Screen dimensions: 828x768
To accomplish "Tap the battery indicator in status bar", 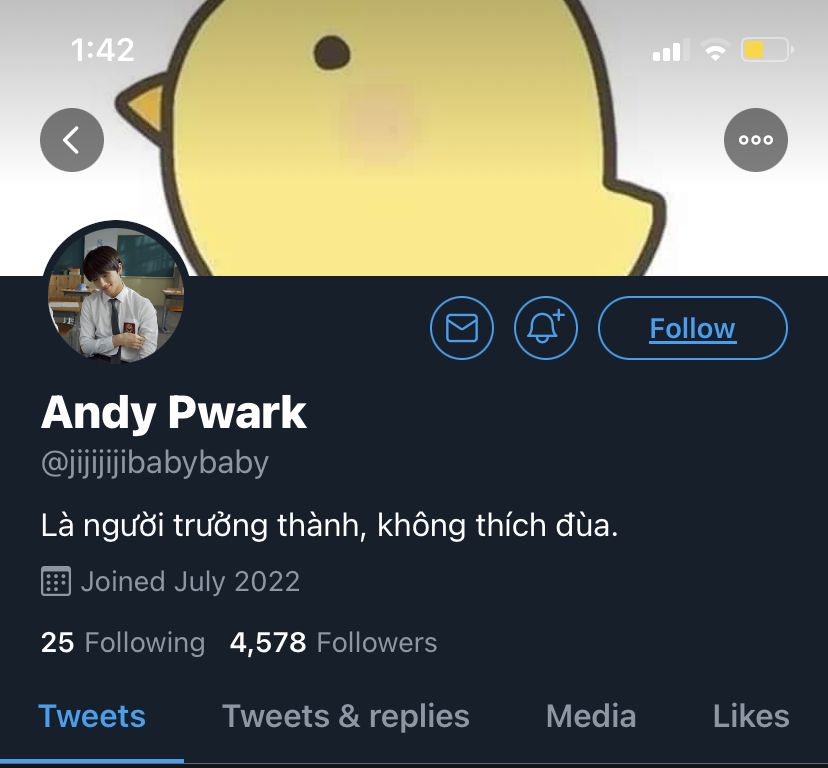I will (x=767, y=50).
